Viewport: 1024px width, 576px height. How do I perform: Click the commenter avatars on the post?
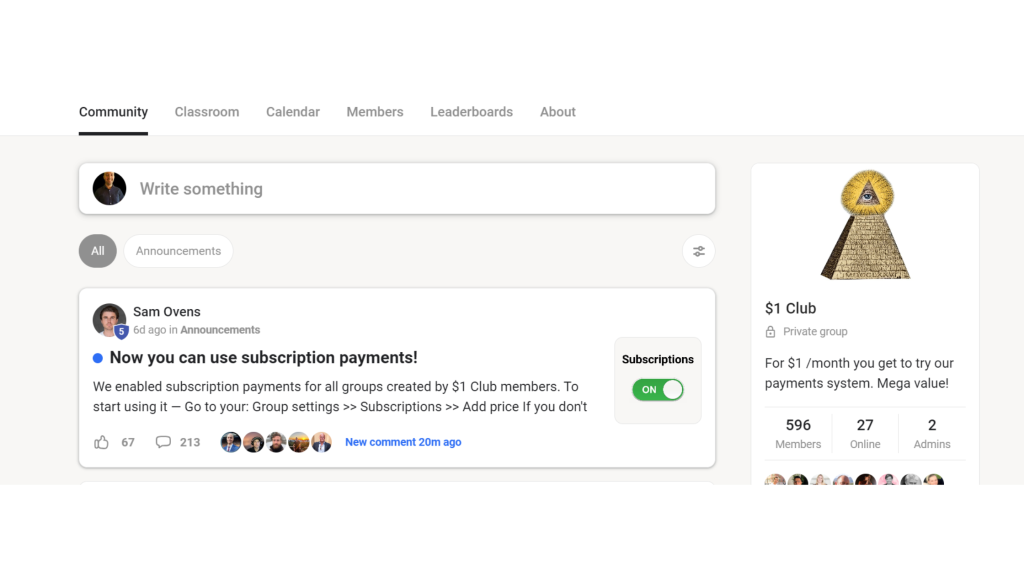(276, 442)
